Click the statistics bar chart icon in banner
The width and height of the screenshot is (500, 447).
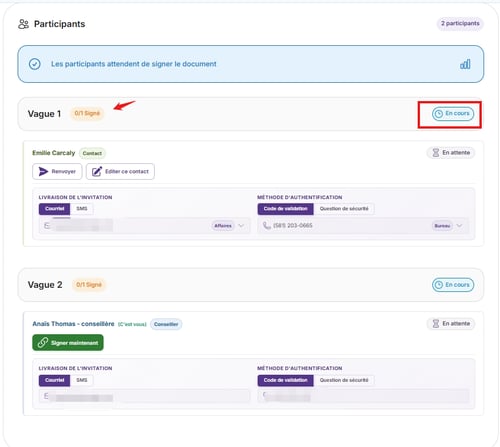click(x=465, y=64)
